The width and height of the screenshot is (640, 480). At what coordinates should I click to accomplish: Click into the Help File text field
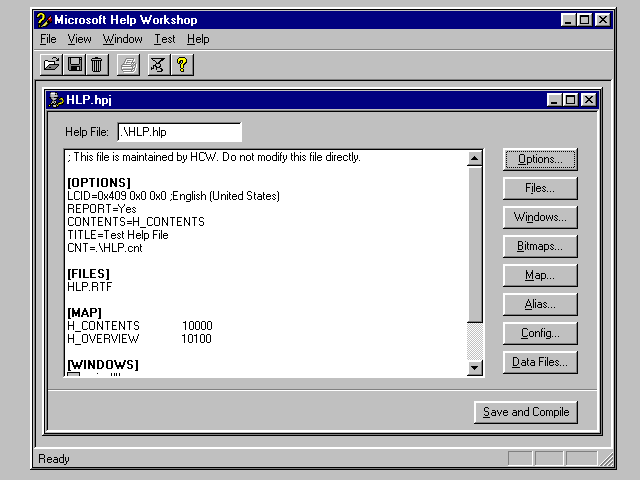pyautogui.click(x=179, y=132)
